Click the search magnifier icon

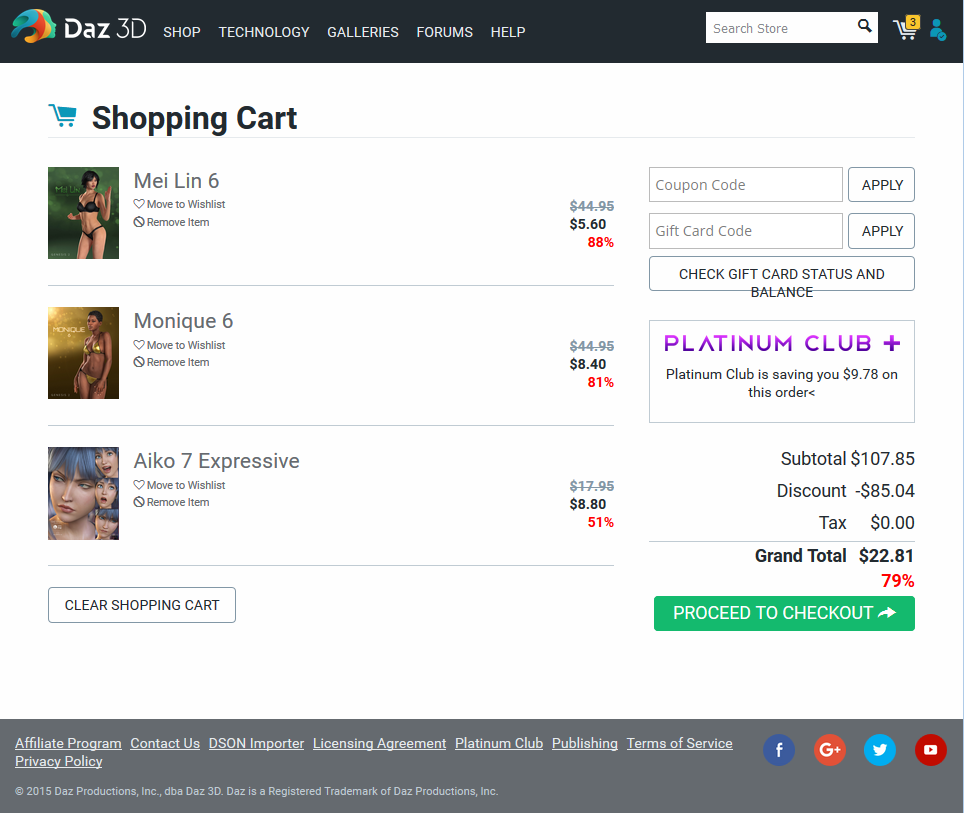(865, 27)
